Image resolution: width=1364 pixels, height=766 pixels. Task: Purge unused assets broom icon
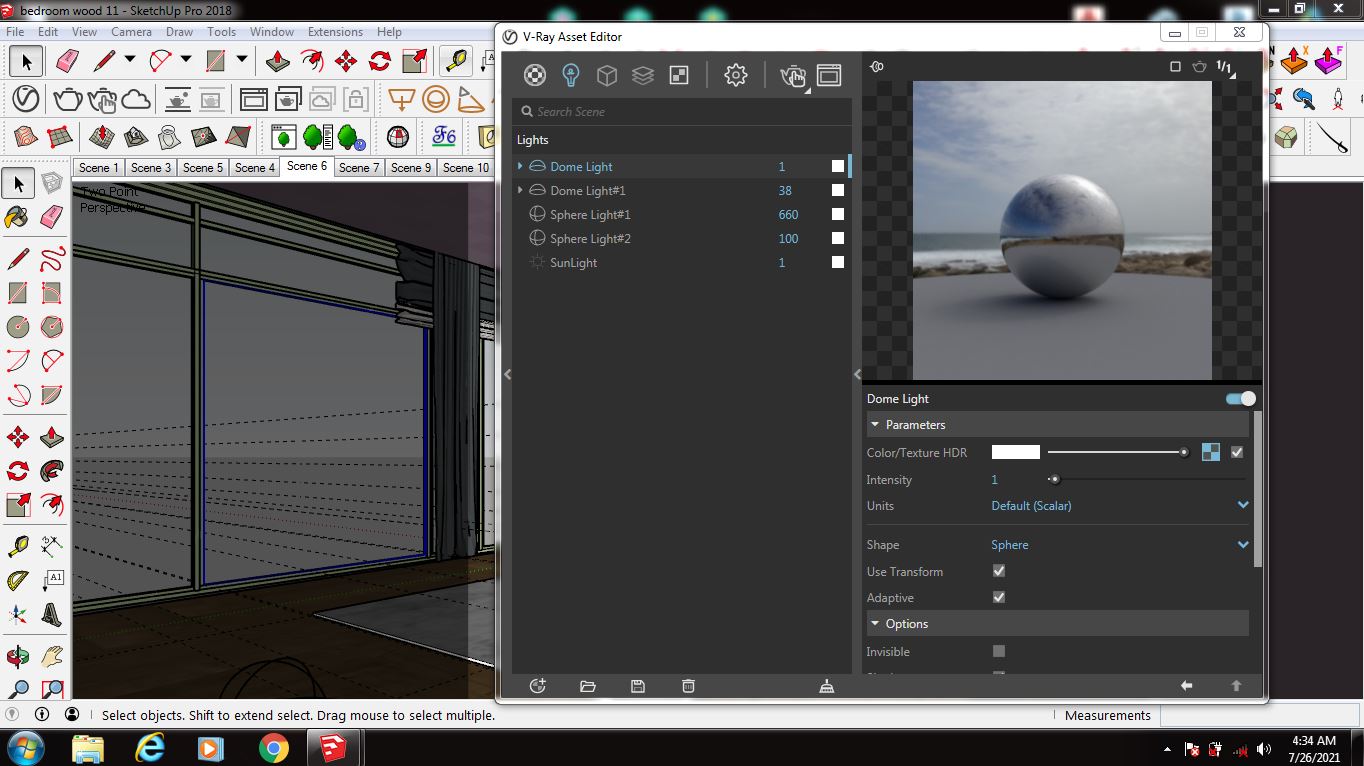coord(827,686)
